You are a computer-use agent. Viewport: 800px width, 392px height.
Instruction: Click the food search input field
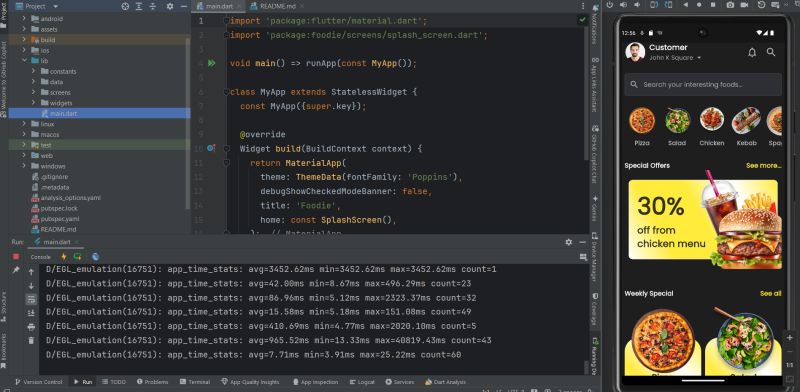point(703,85)
